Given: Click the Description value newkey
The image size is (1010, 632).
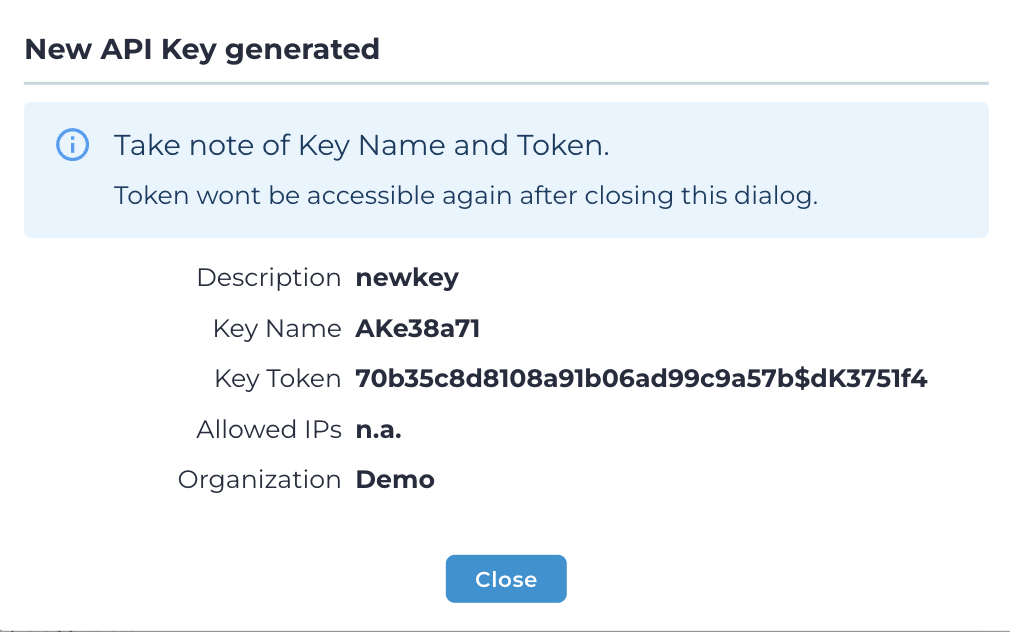Looking at the screenshot, I should pyautogui.click(x=407, y=277).
